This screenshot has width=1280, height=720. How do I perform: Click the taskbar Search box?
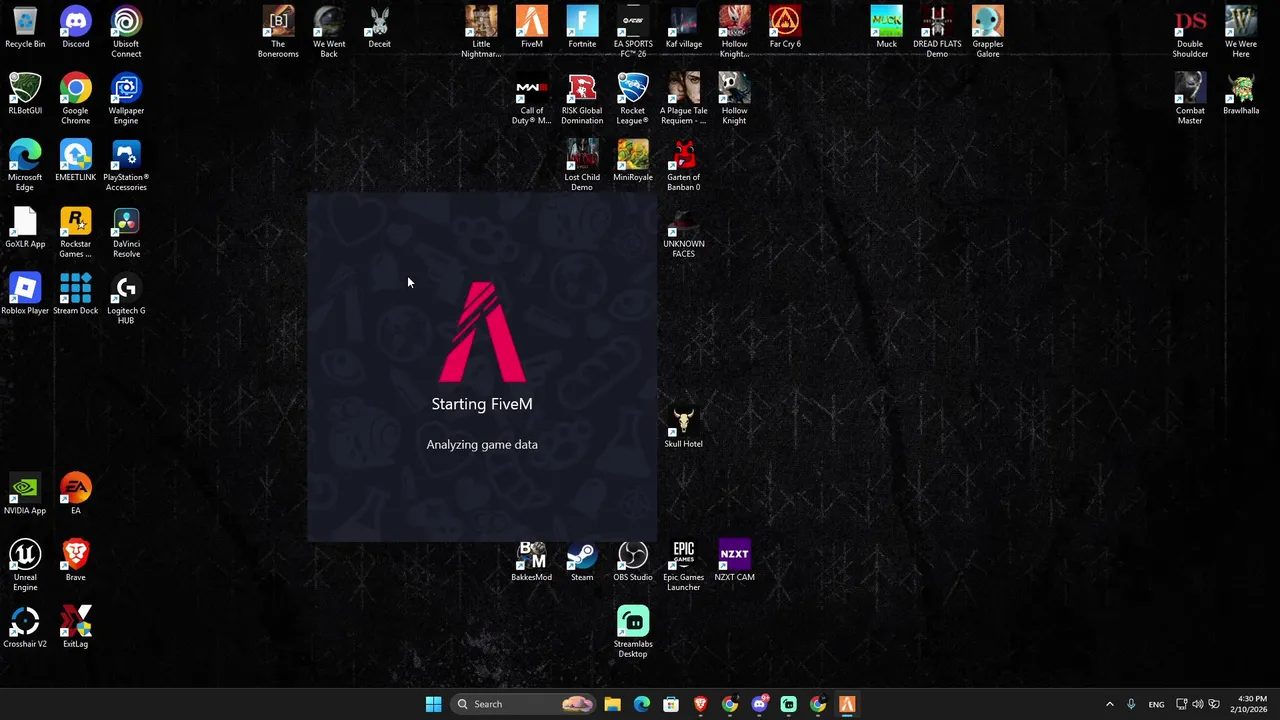(524, 704)
